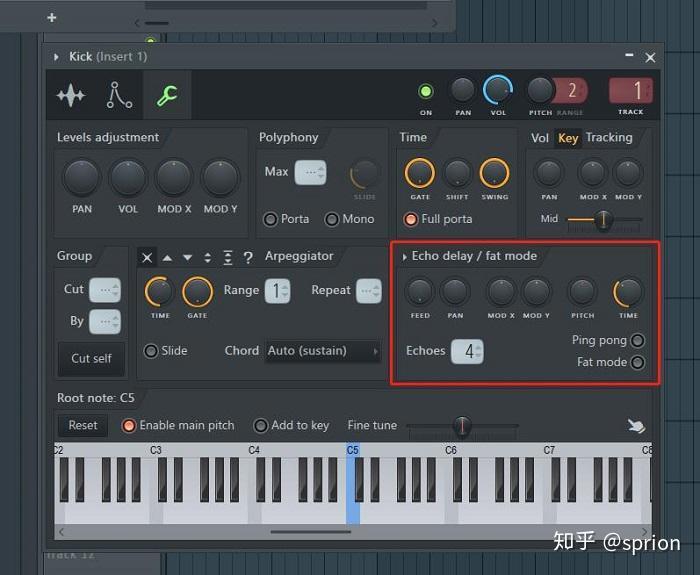Viewport: 700px width, 575px height.
Task: Click the Tracking MOD Y knob
Action: [628, 173]
